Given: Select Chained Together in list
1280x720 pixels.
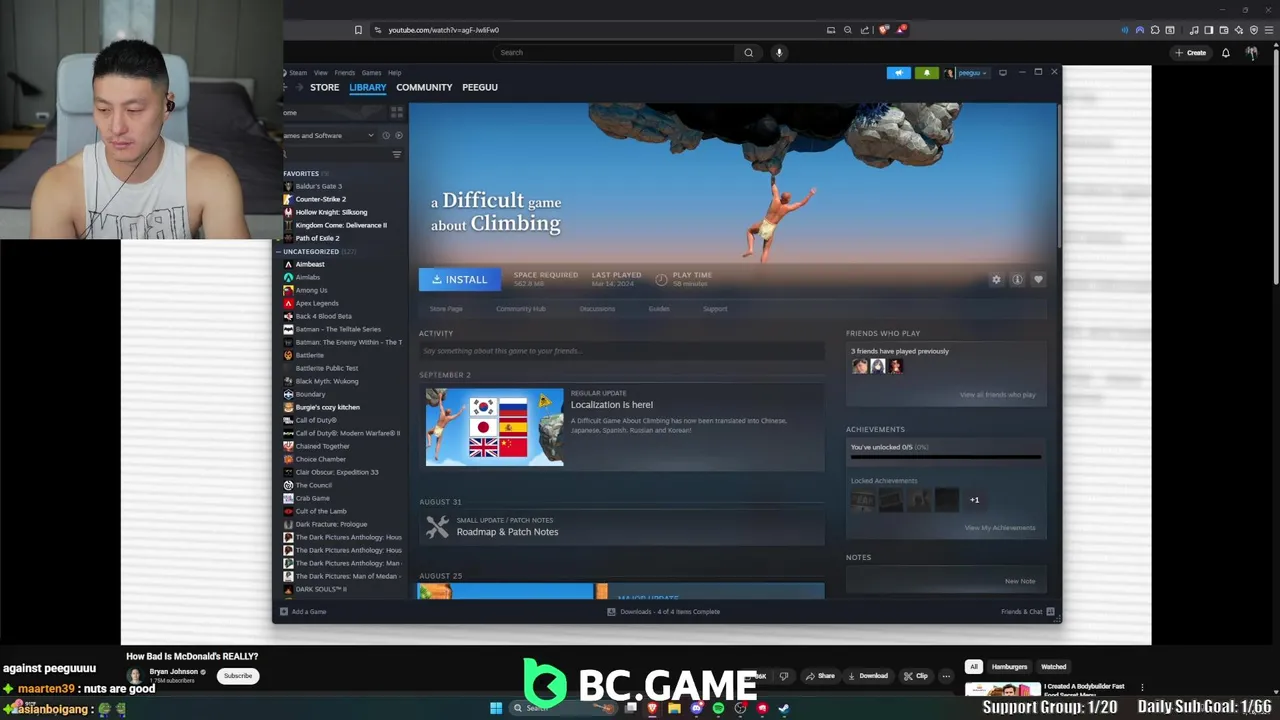Looking at the screenshot, I should tap(322, 446).
